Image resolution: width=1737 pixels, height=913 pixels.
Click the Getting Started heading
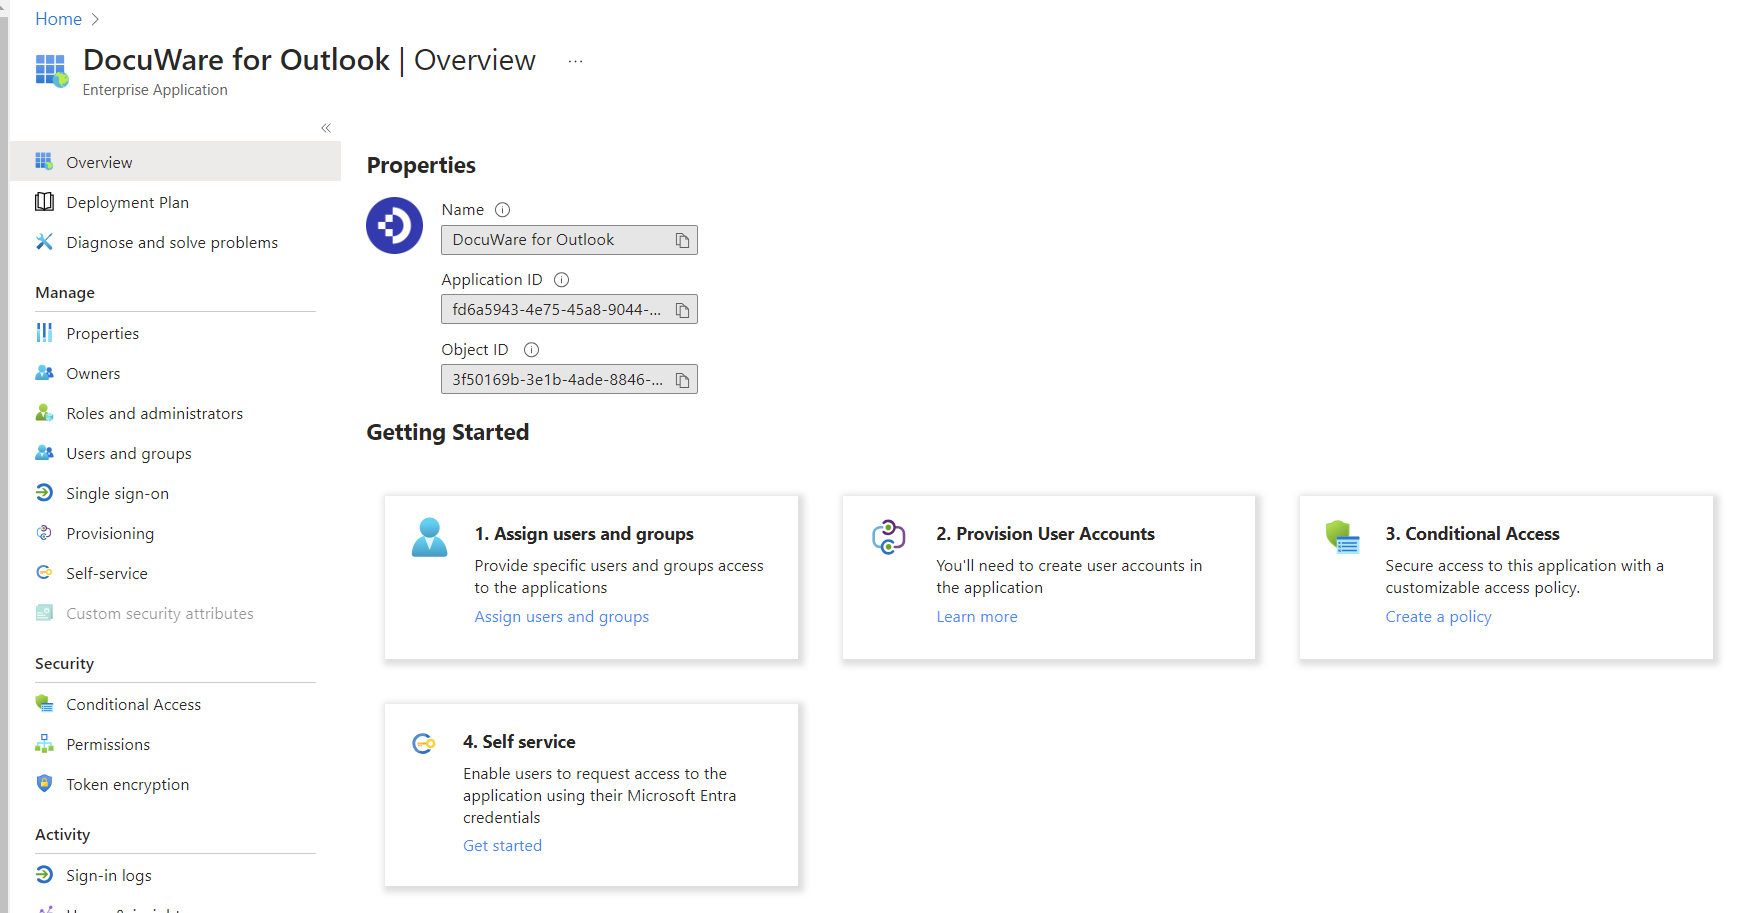coord(448,432)
